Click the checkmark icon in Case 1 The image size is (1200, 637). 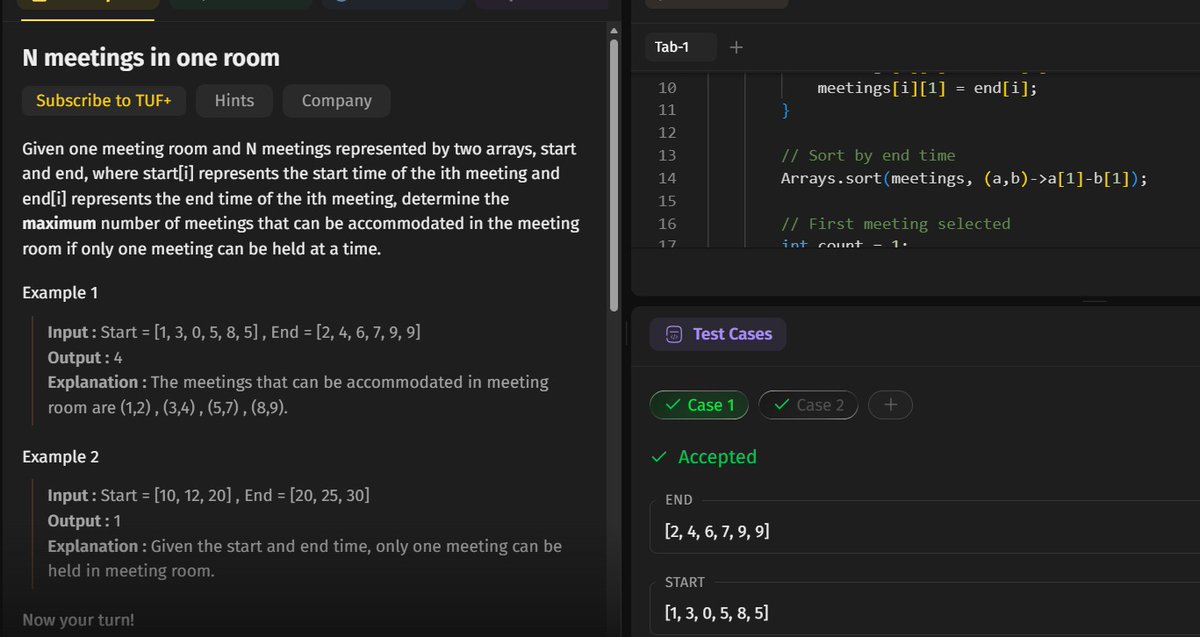pyautogui.click(x=672, y=405)
